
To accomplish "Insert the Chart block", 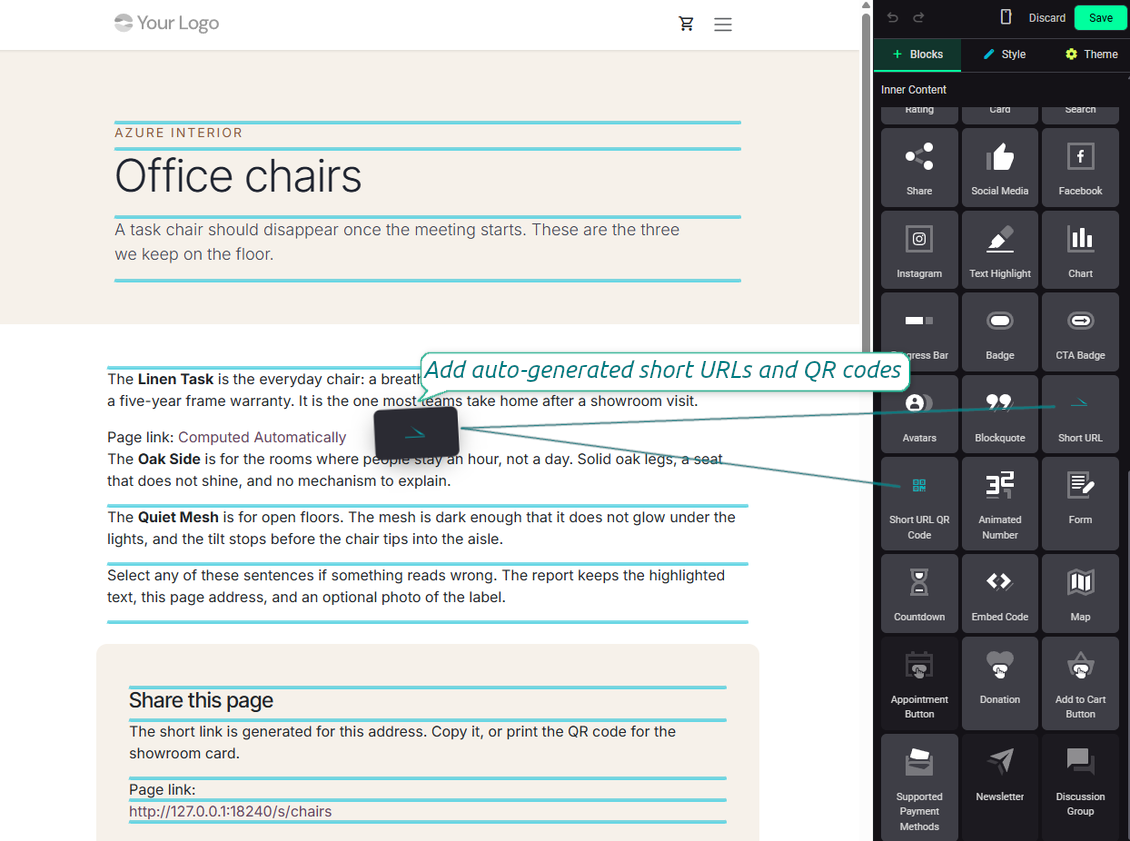I will coord(1080,250).
